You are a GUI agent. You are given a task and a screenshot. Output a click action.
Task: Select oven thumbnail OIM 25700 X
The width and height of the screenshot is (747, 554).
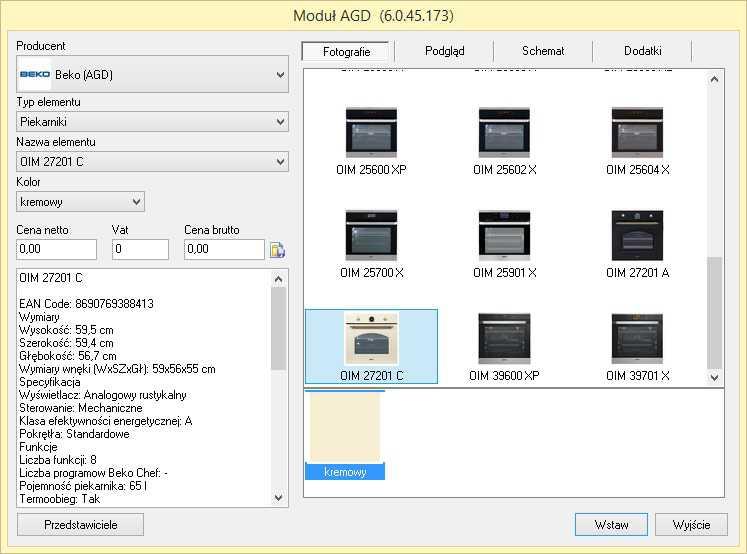click(371, 244)
